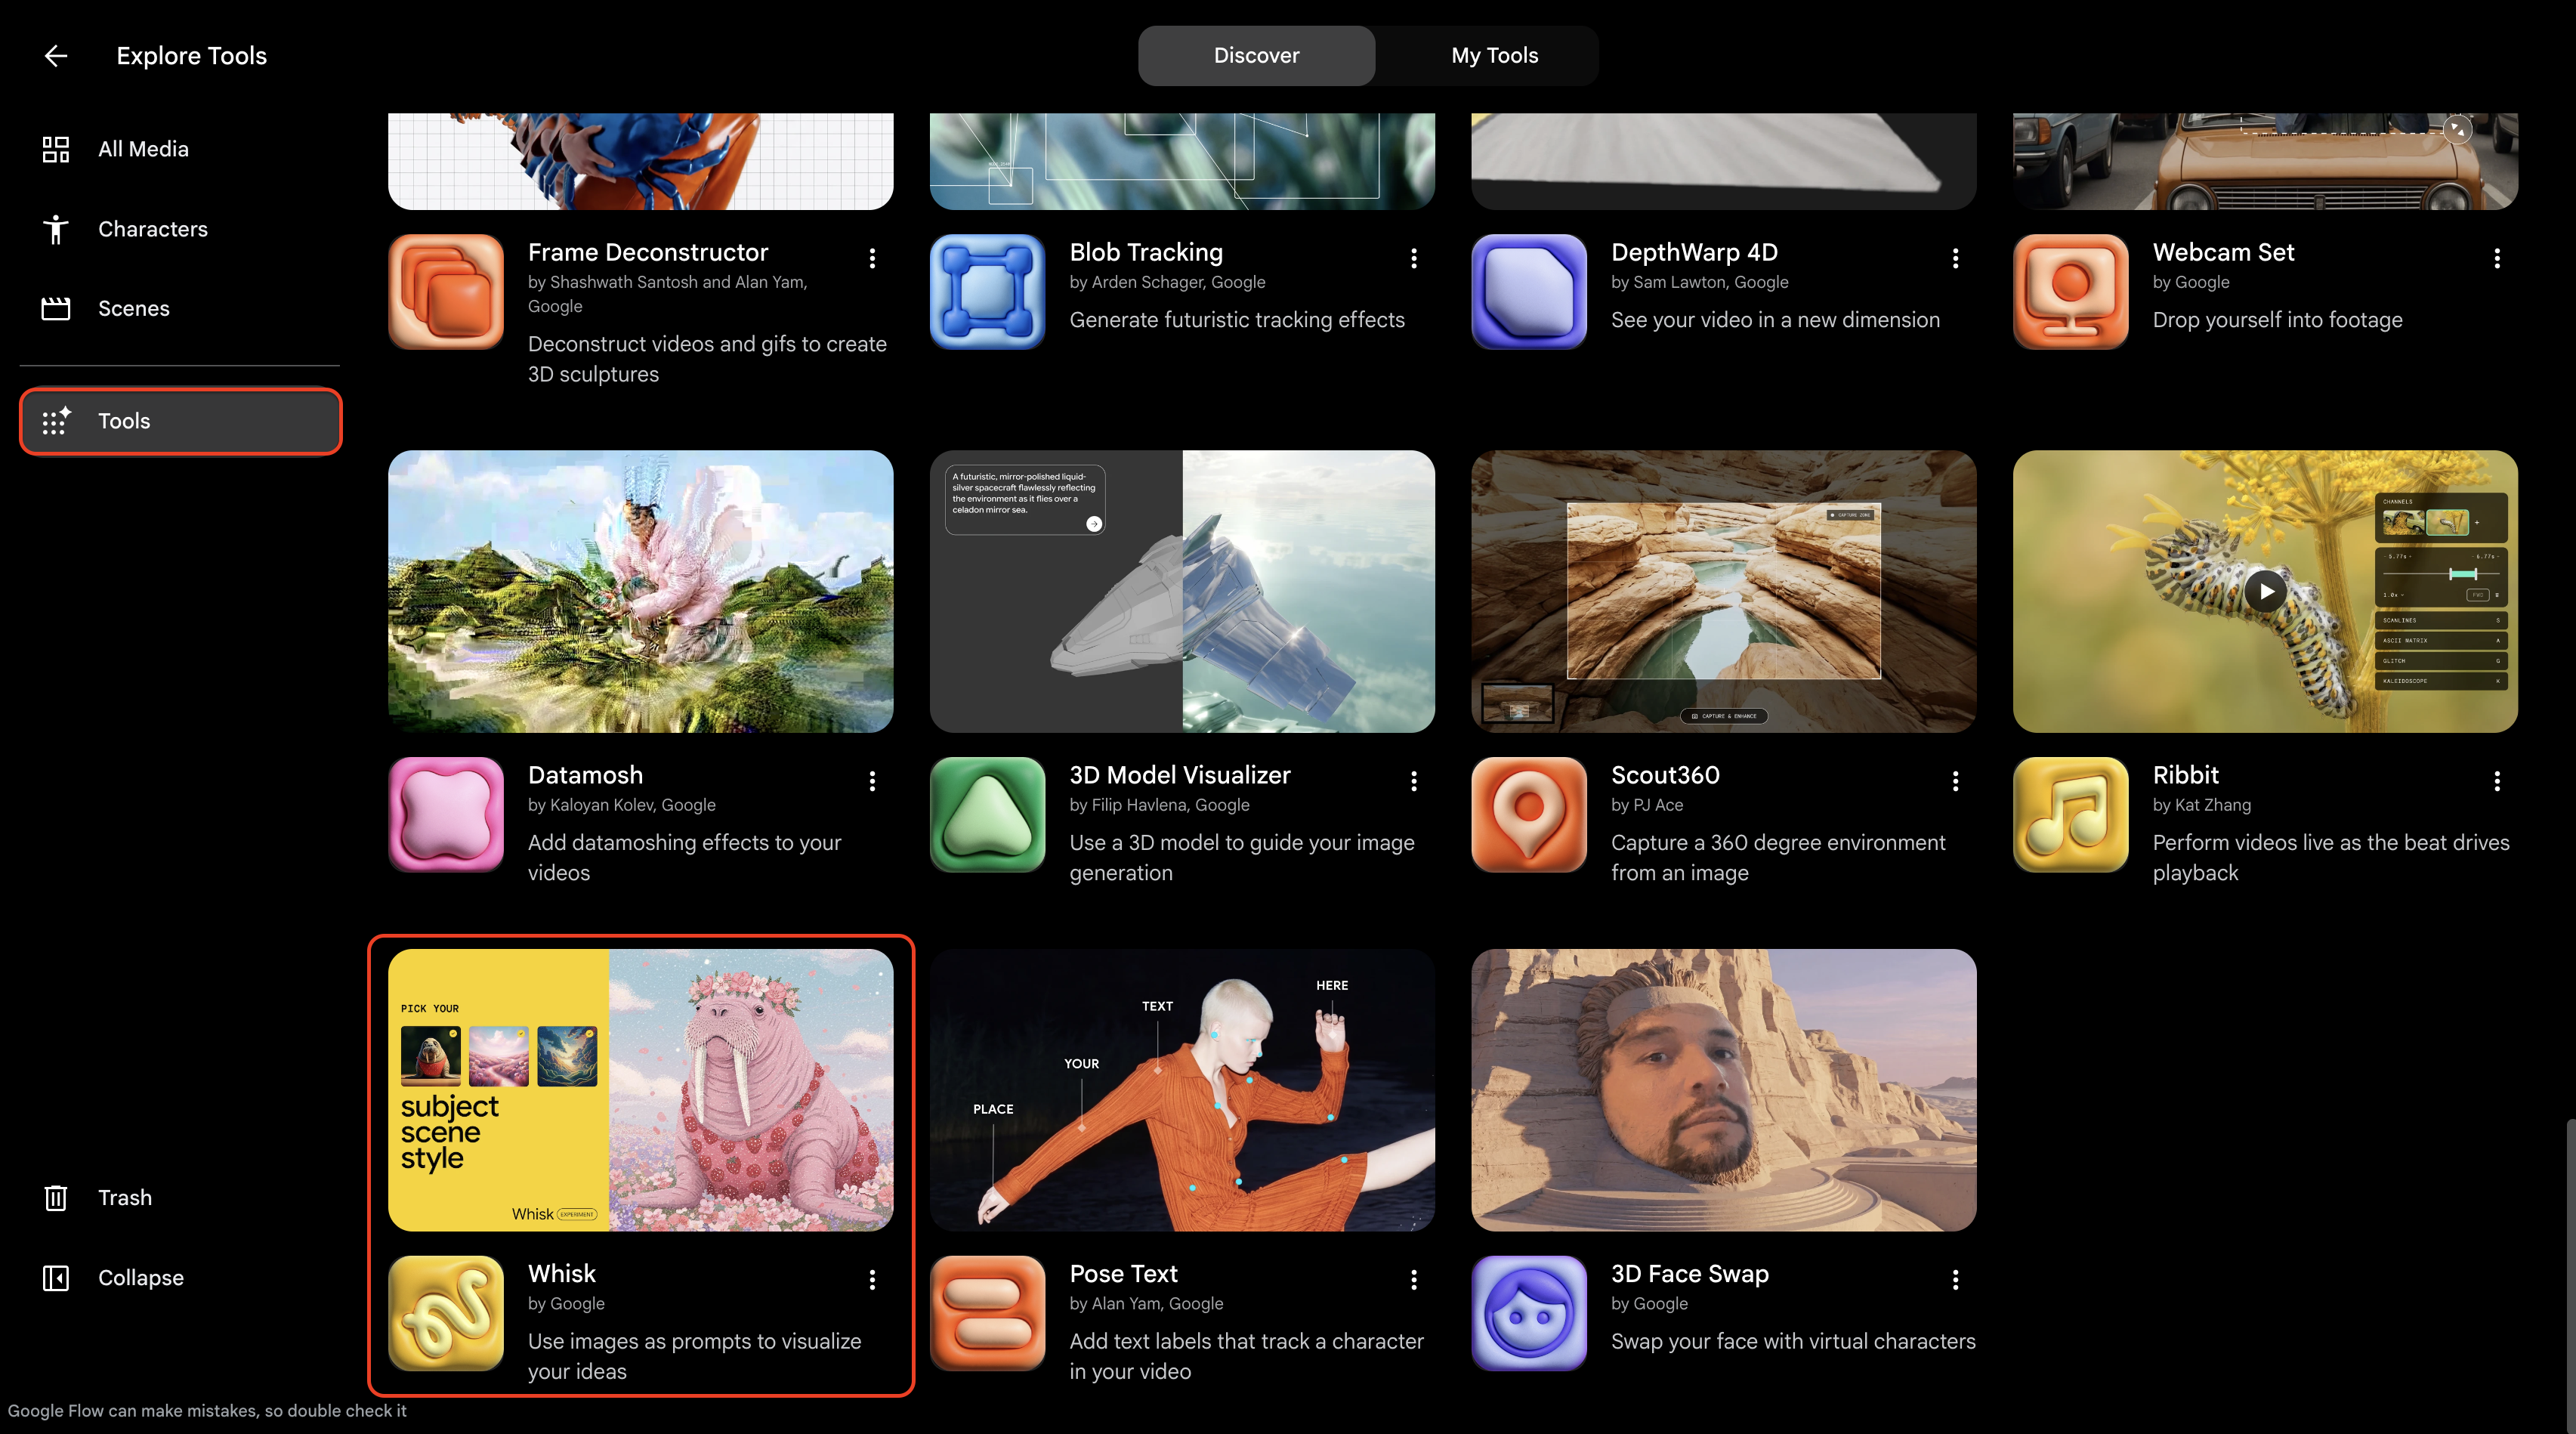This screenshot has width=2576, height=1434.
Task: Open the Scout360 canyon preview thumbnail
Action: pyautogui.click(x=1724, y=591)
